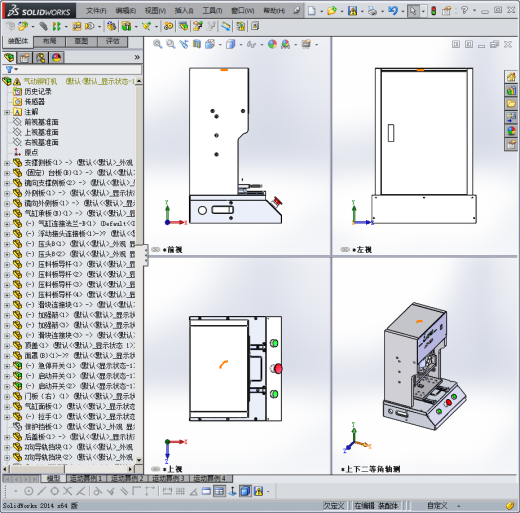Toggle the four-view viewport layout icon
Viewport: 520px width, 513px height.
tap(219, 491)
